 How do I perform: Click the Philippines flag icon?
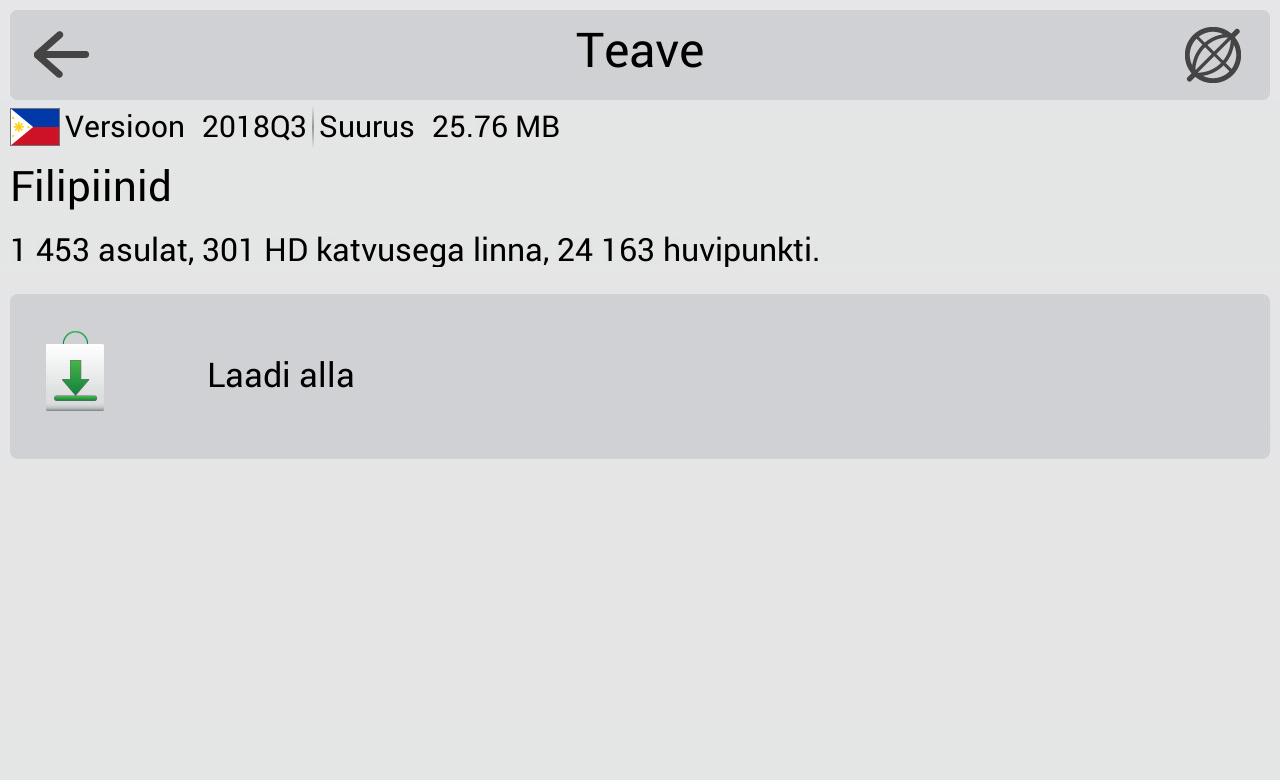pyautogui.click(x=34, y=126)
